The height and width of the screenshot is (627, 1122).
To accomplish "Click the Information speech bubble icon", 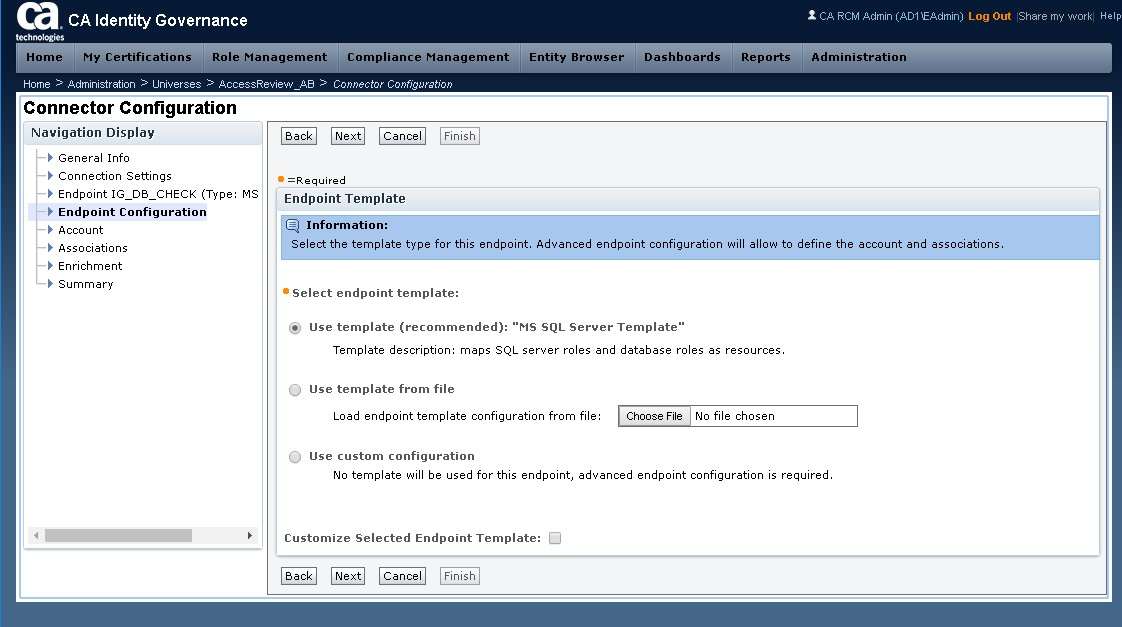I will (293, 225).
